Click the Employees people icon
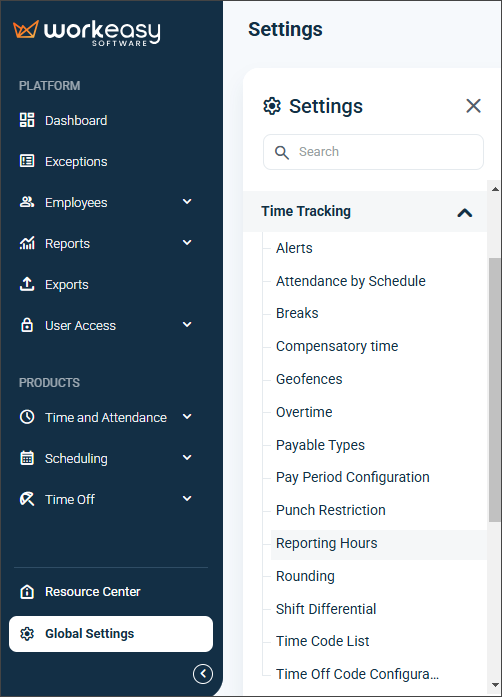The width and height of the screenshot is (502, 697). [27, 202]
